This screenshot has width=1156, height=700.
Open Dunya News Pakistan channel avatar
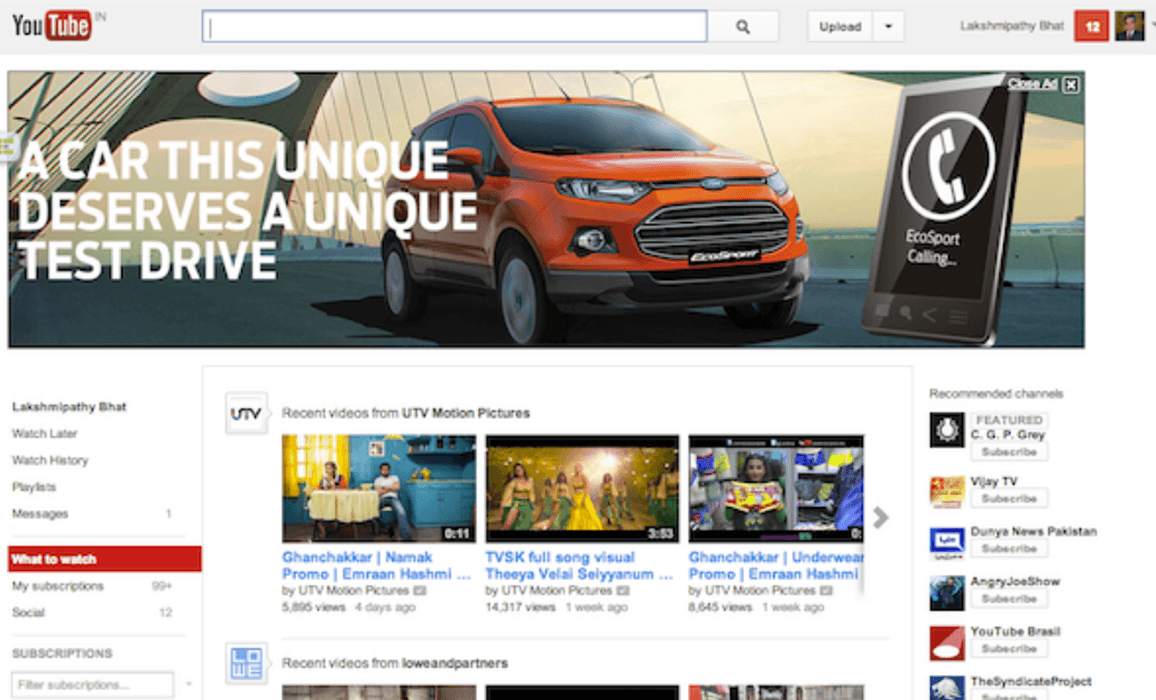947,542
